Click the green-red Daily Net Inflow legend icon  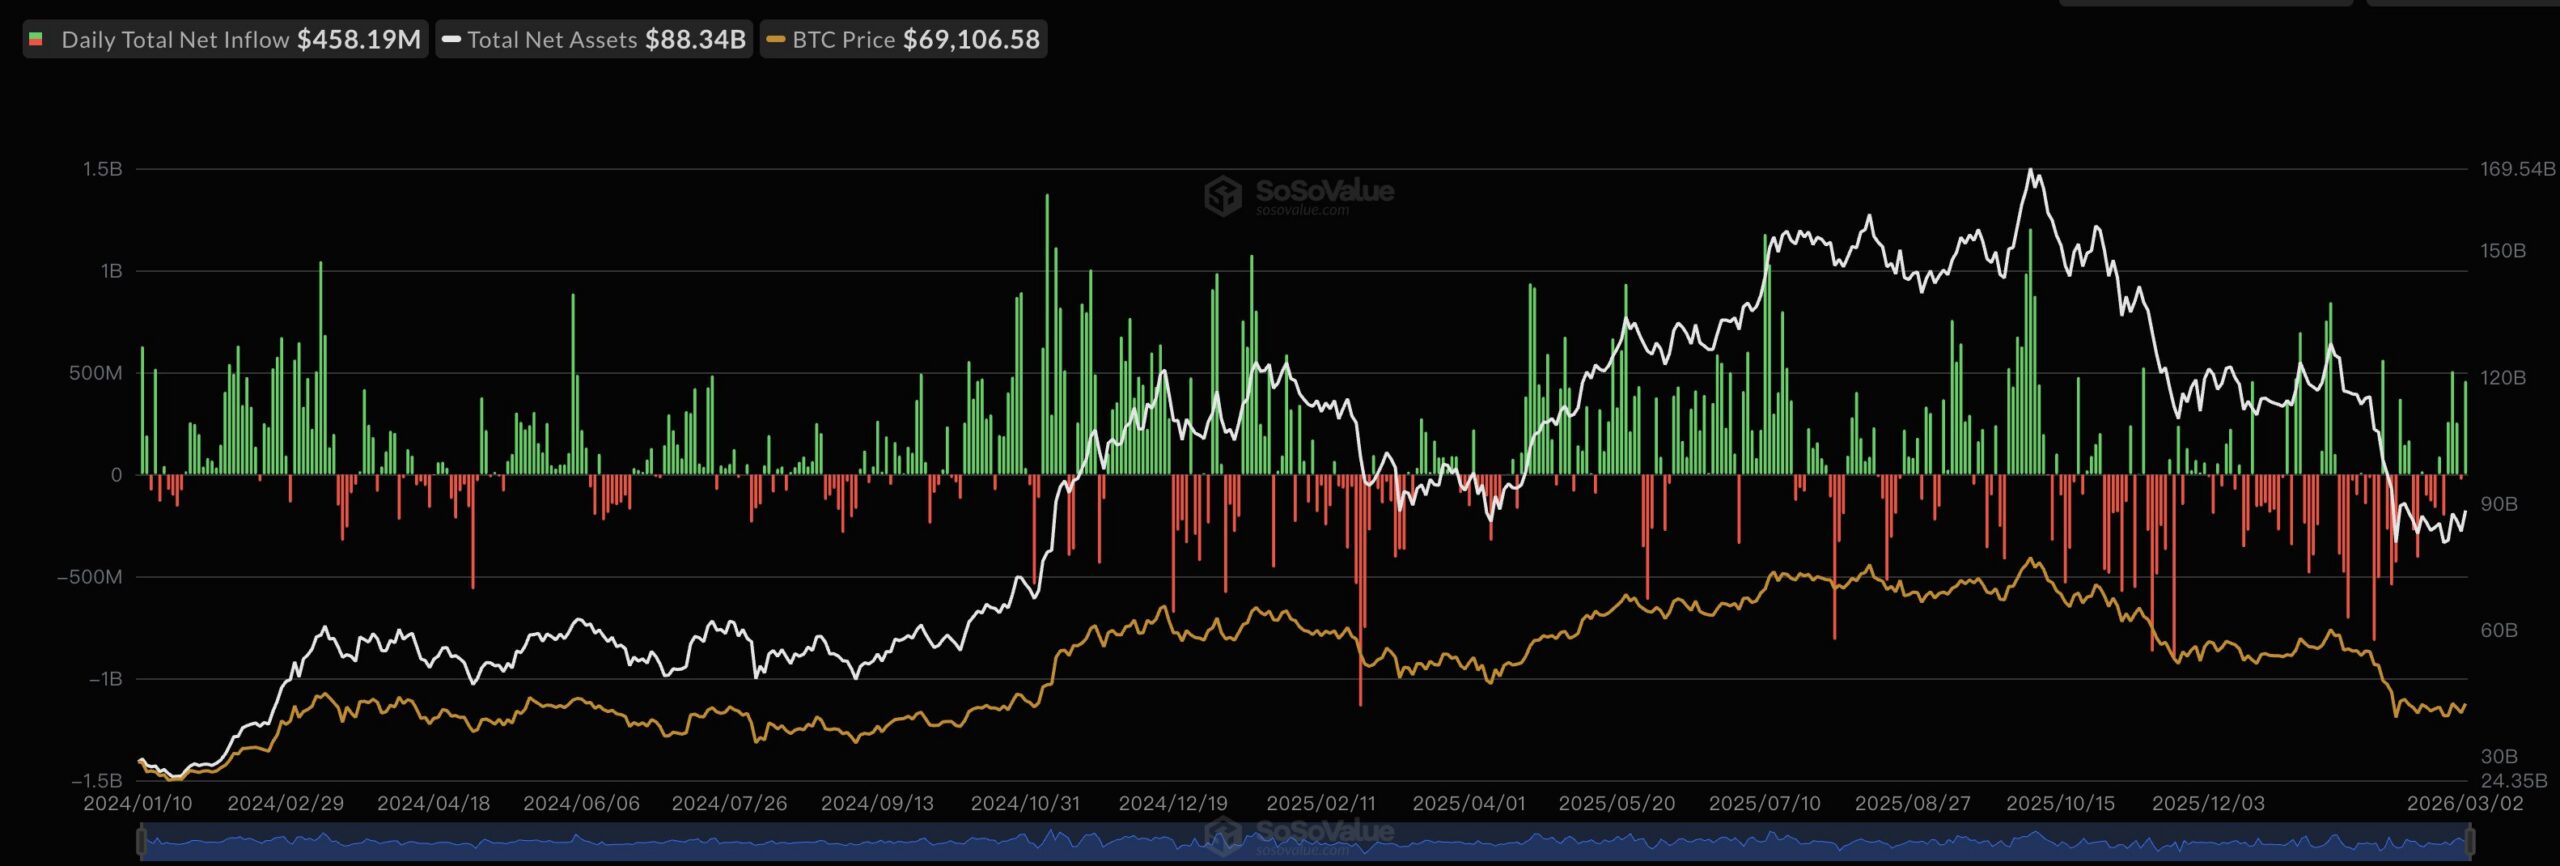(36, 40)
